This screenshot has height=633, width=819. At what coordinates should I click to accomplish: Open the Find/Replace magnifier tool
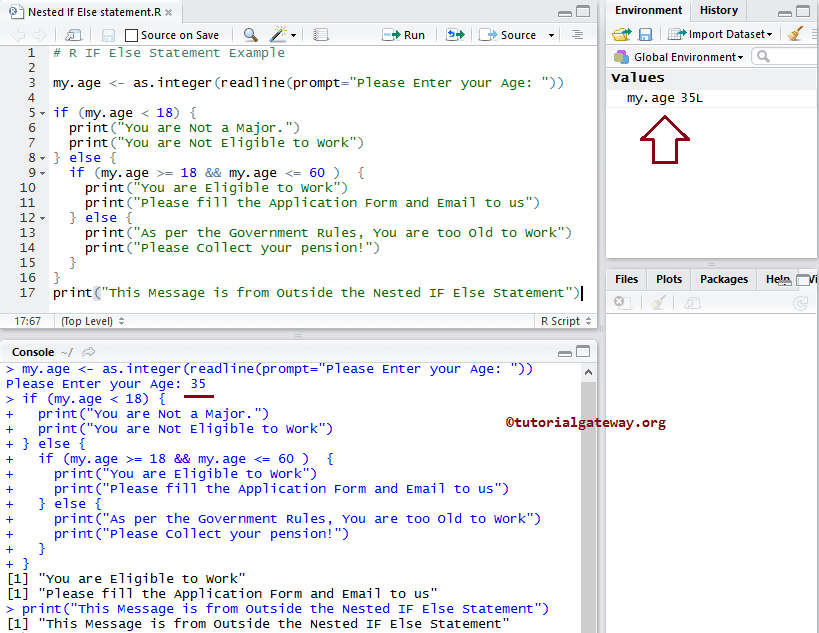(x=248, y=34)
